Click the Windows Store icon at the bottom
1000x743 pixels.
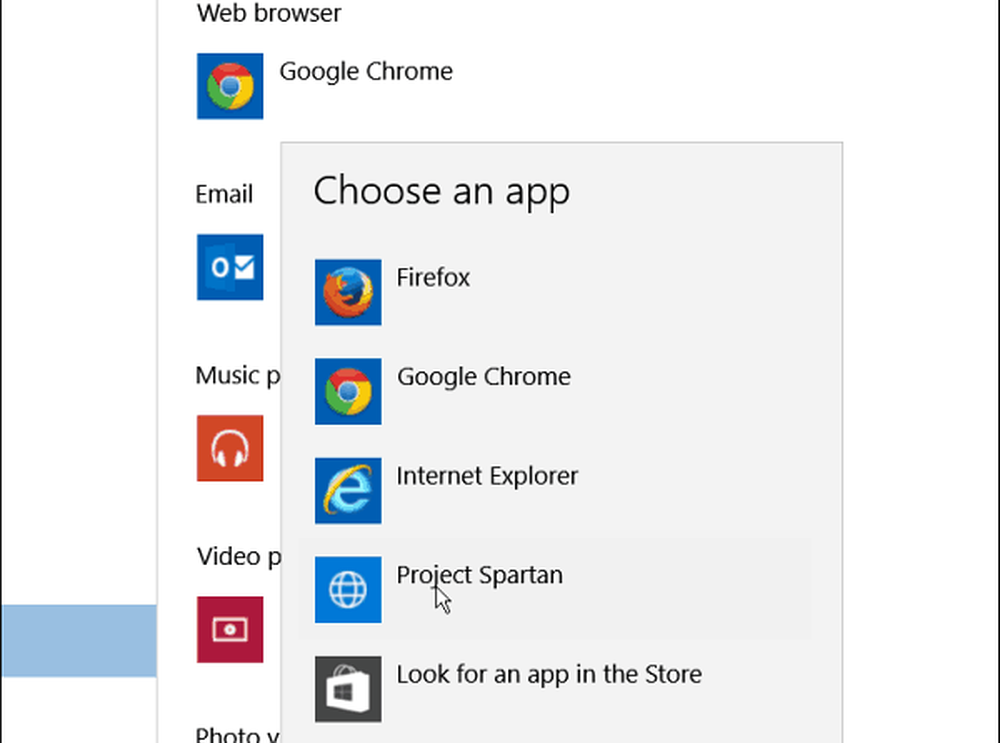pos(348,689)
